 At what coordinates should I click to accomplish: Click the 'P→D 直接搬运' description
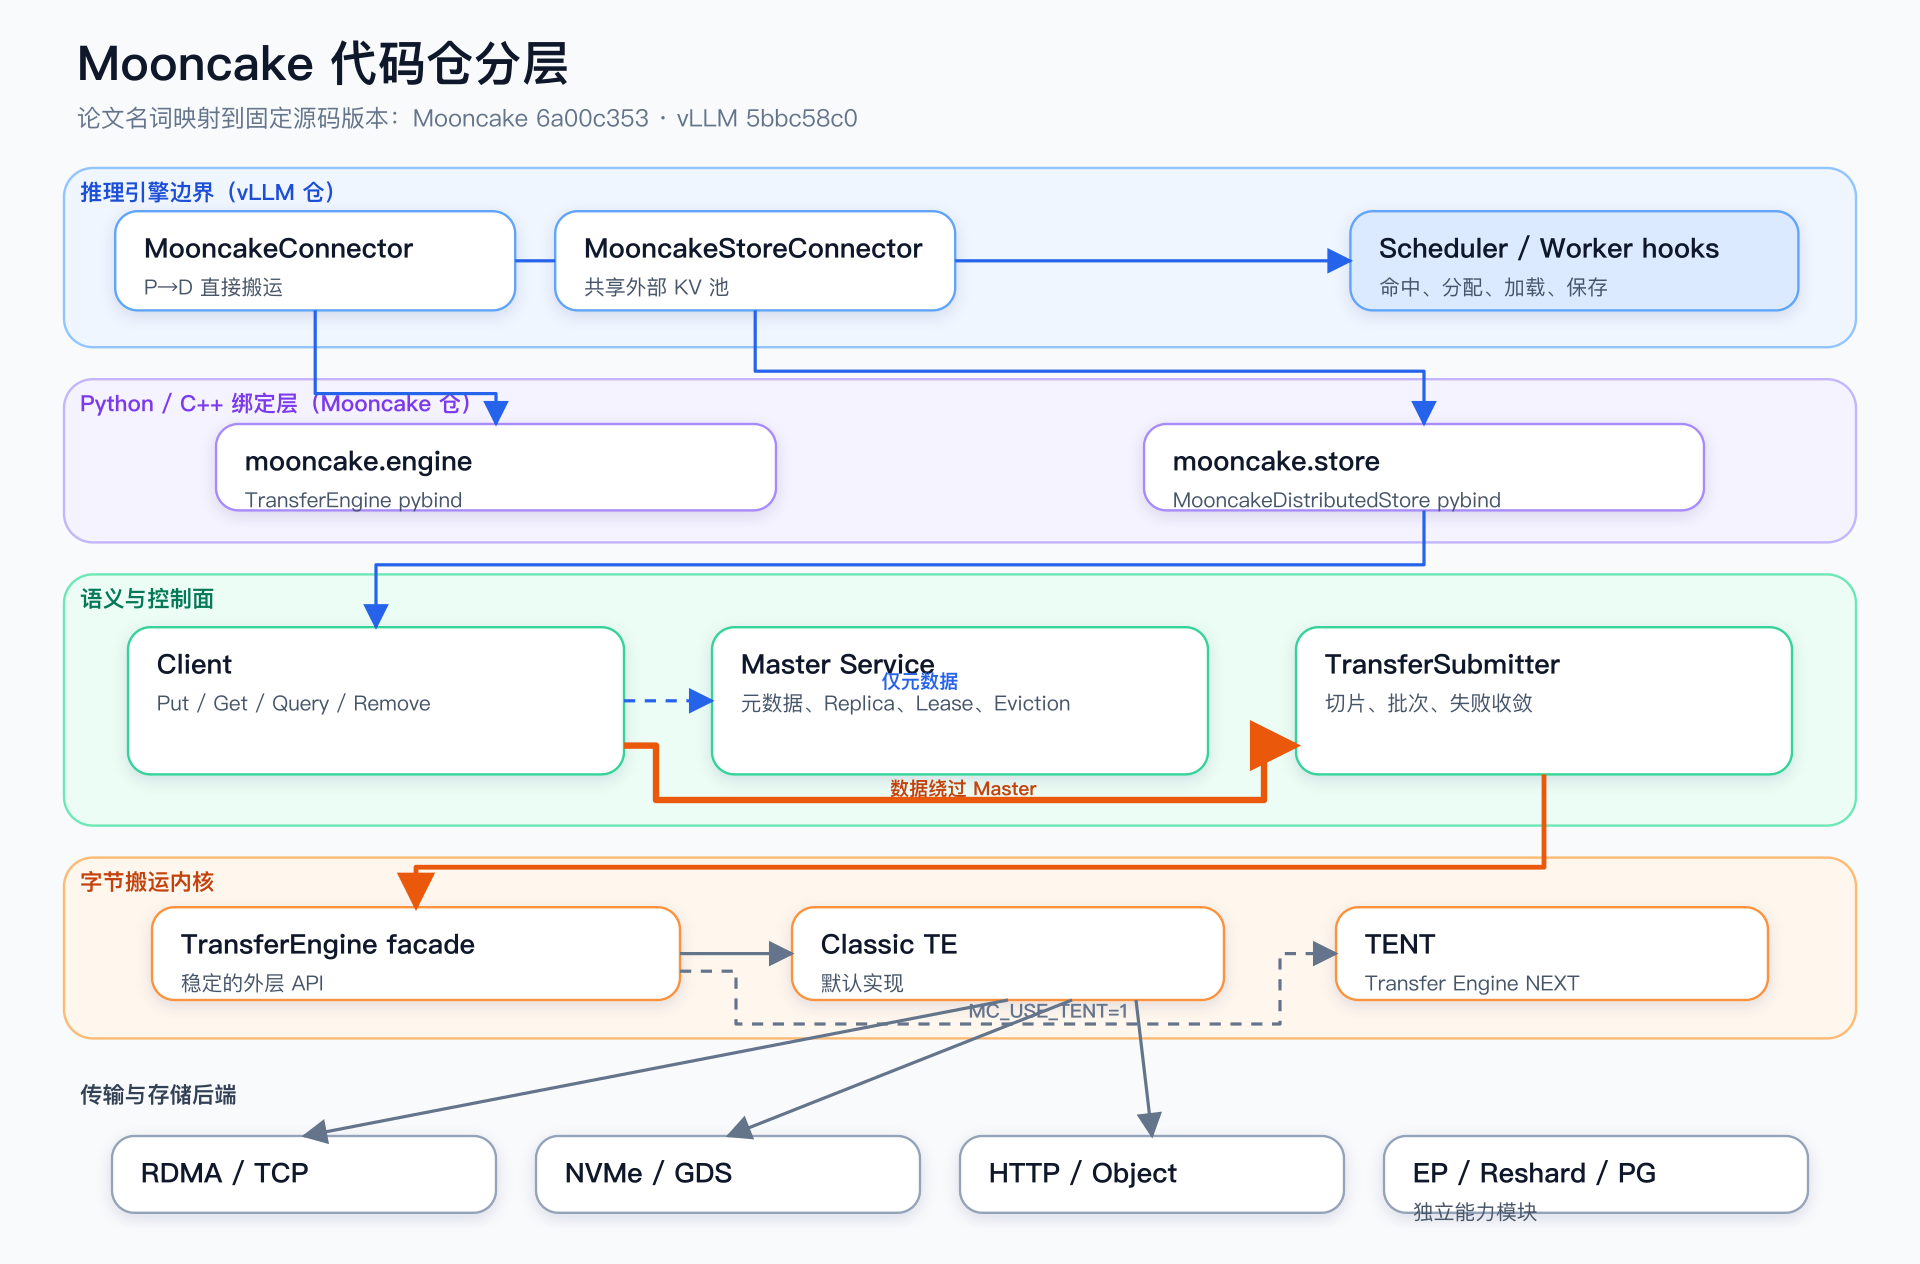[x=213, y=288]
